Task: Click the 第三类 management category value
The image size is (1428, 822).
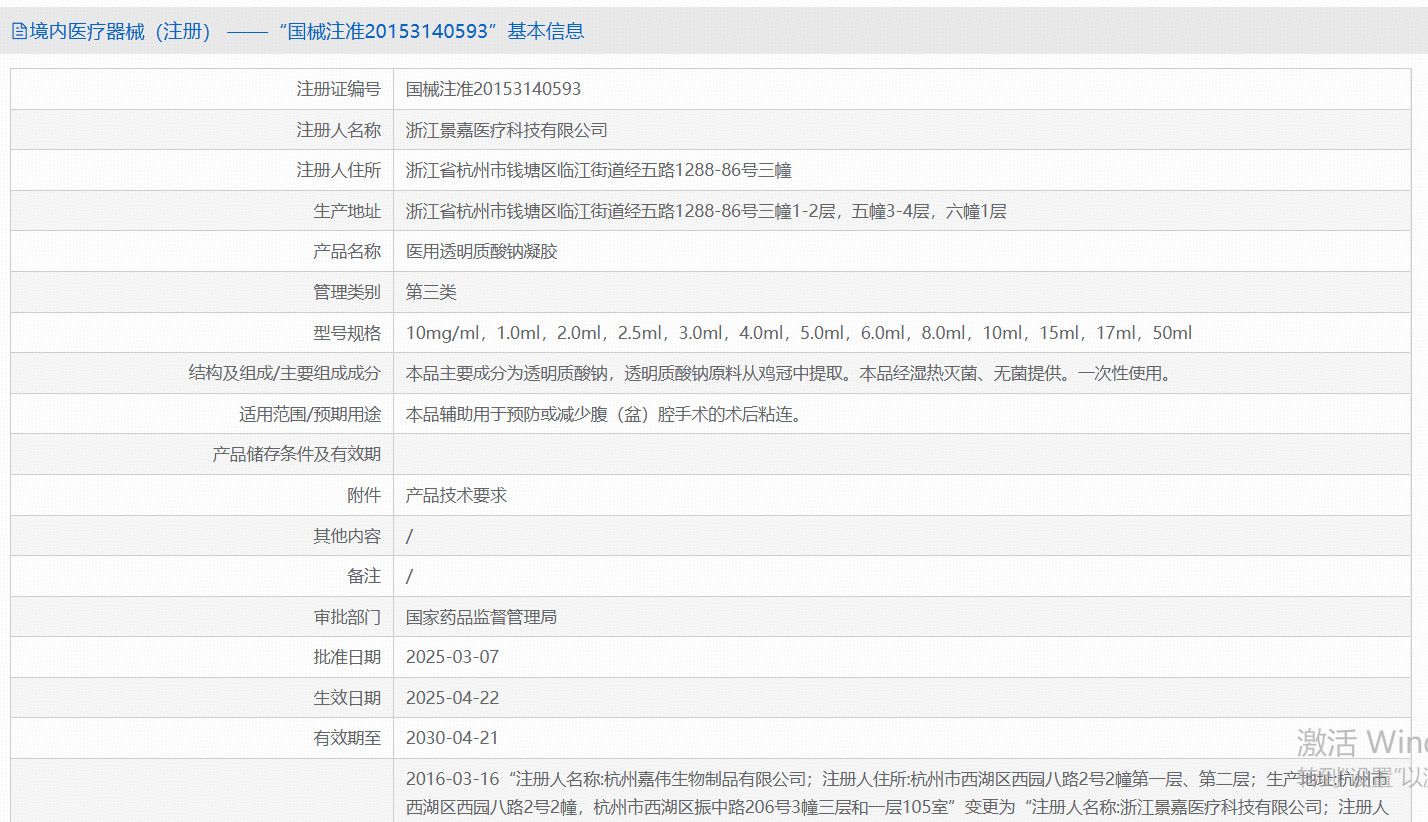Action: click(x=431, y=292)
